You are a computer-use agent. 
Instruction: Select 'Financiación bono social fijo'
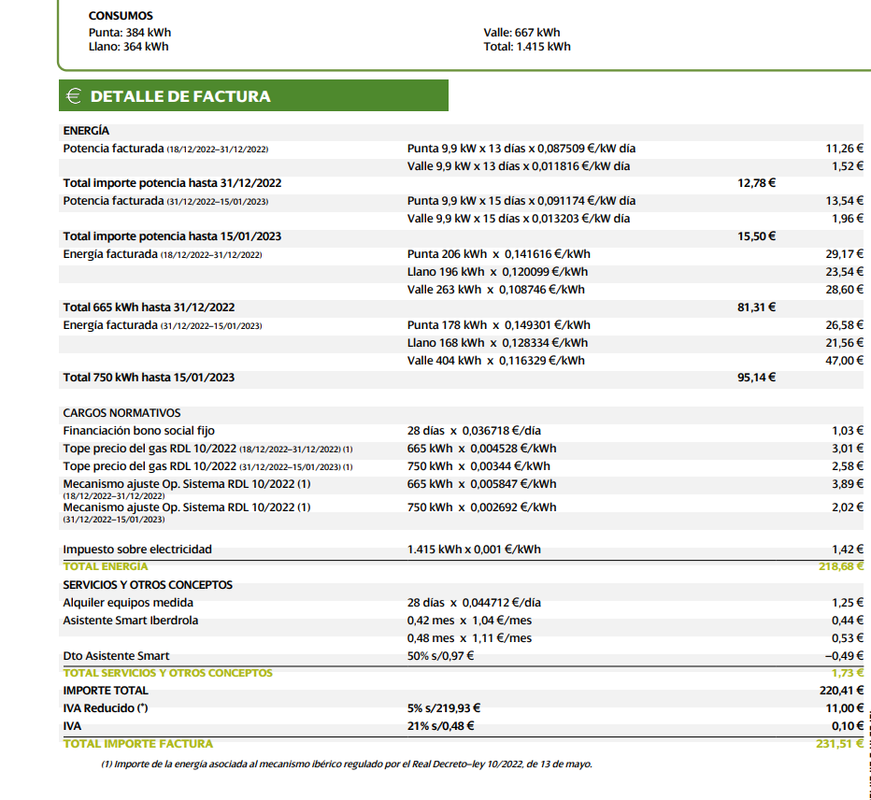(139, 431)
